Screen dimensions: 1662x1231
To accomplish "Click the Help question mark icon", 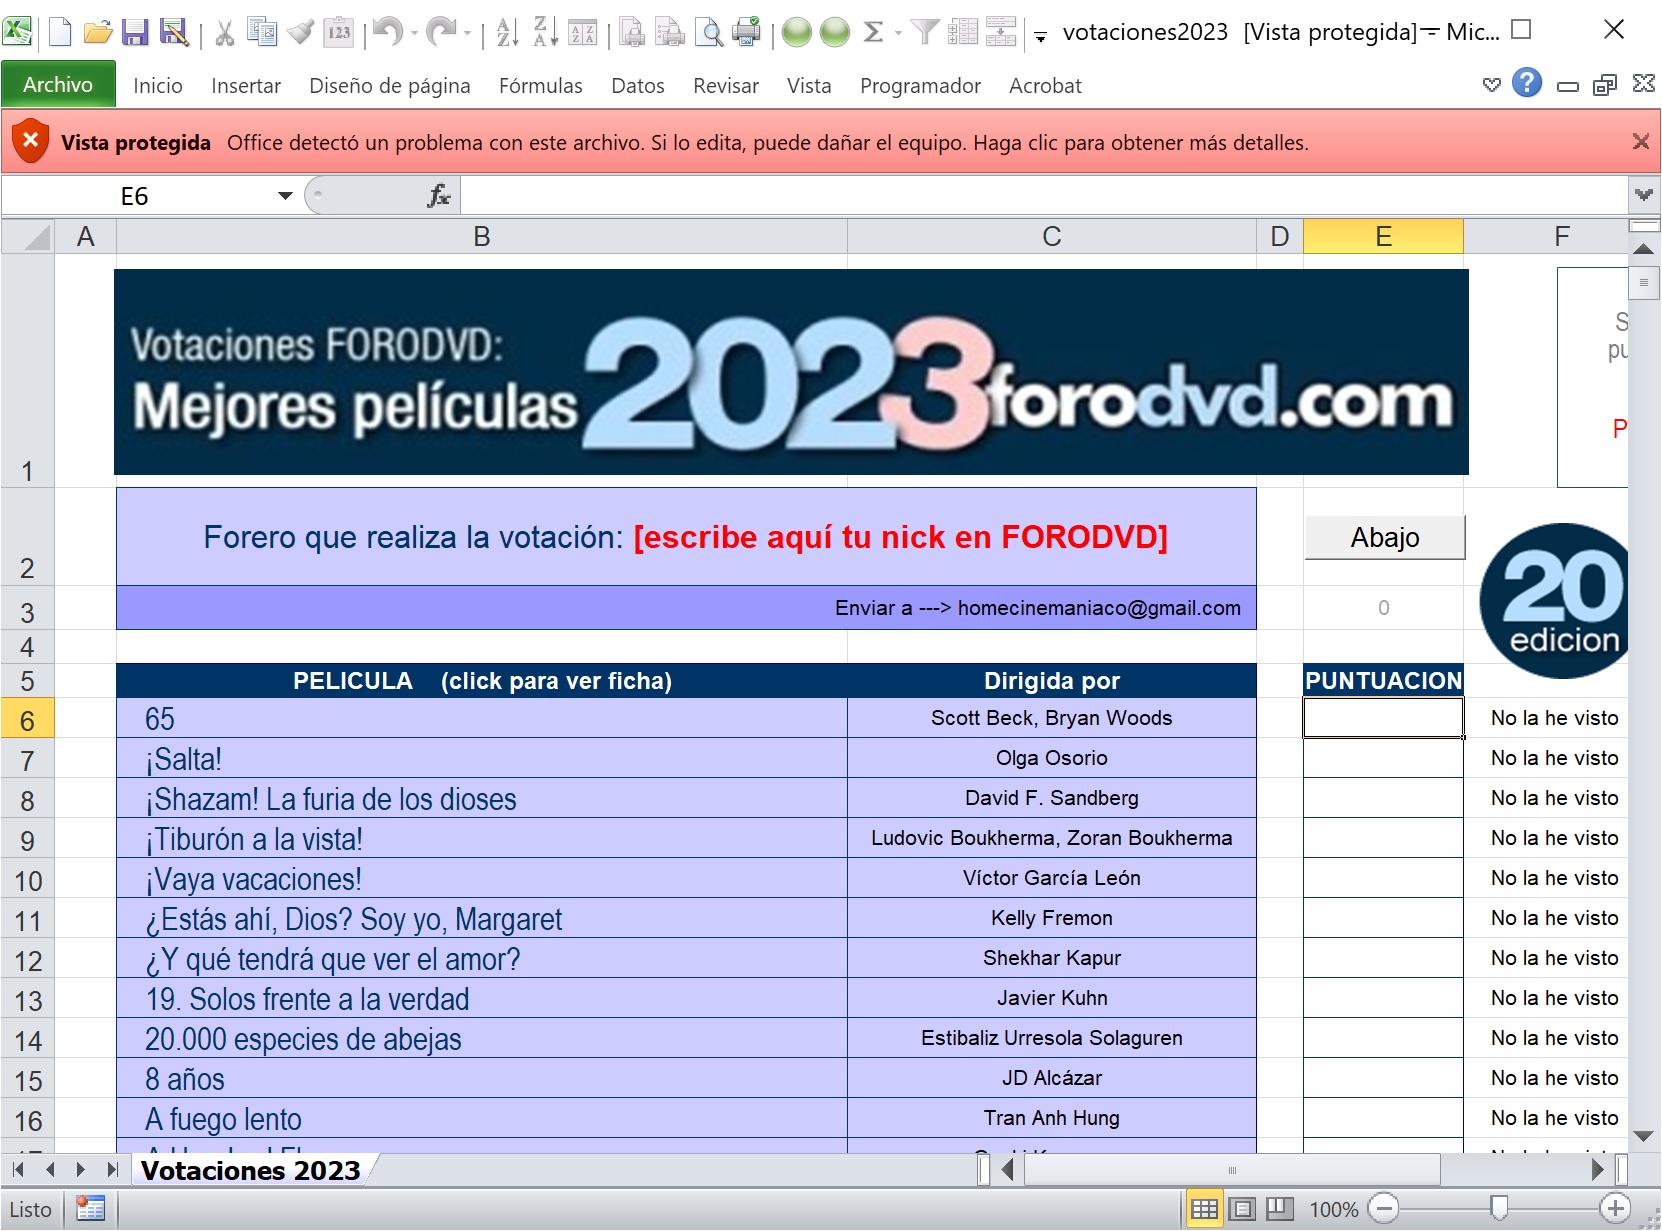I will coord(1526,83).
